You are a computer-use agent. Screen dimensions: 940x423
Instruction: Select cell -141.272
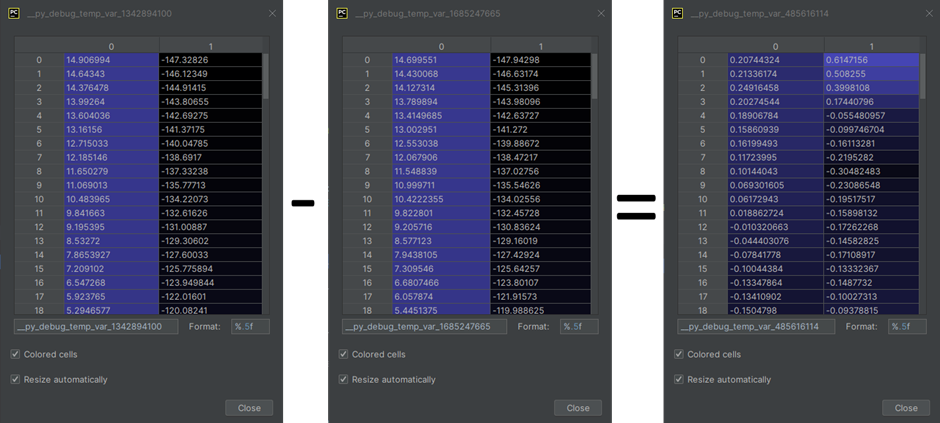541,129
